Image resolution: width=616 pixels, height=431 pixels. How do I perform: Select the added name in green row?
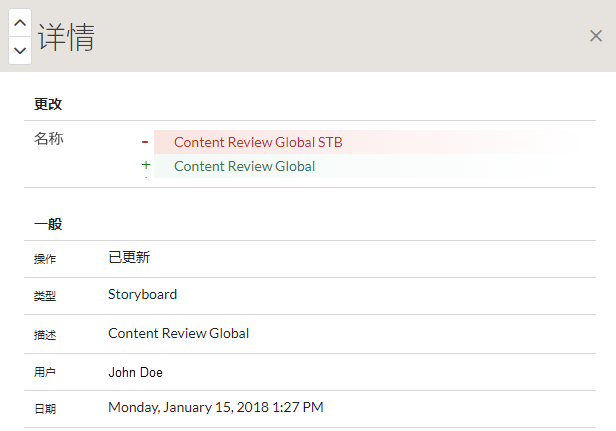244,166
